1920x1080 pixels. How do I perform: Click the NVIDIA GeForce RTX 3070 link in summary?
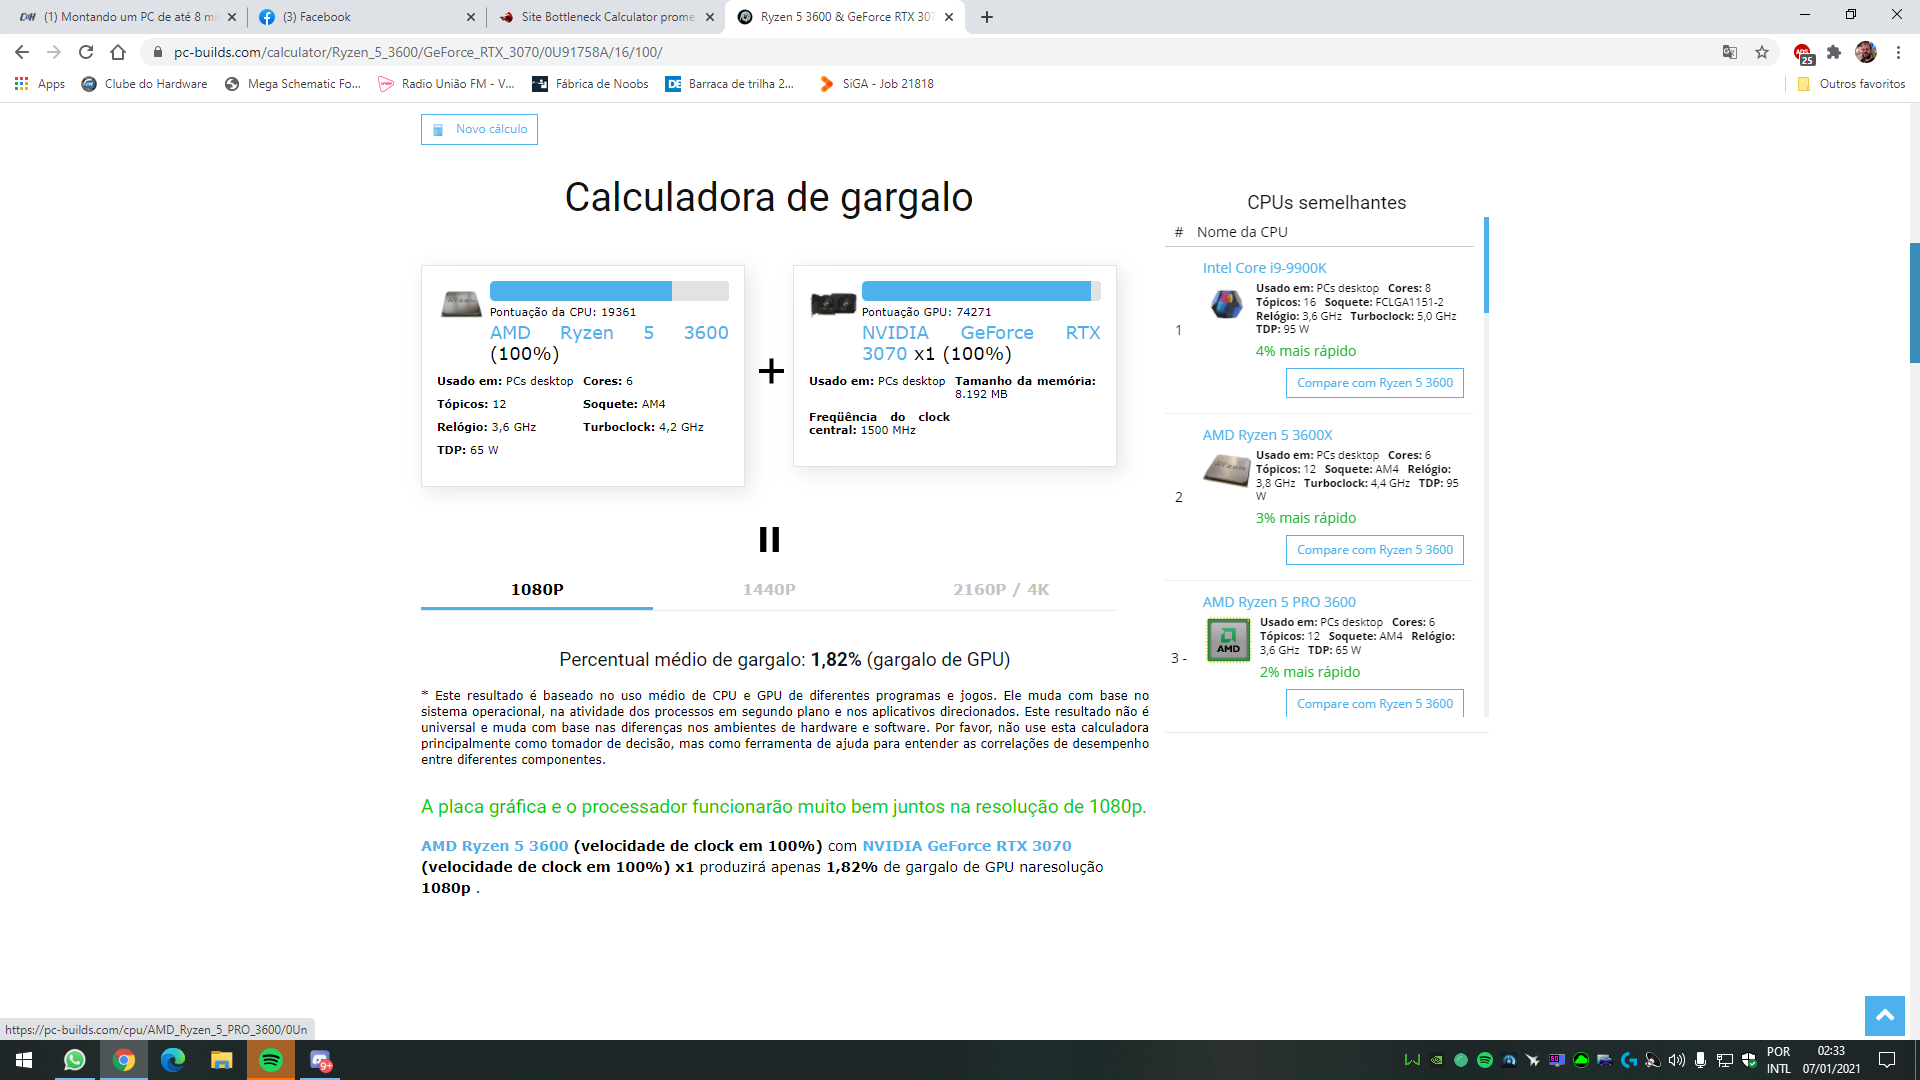click(967, 846)
